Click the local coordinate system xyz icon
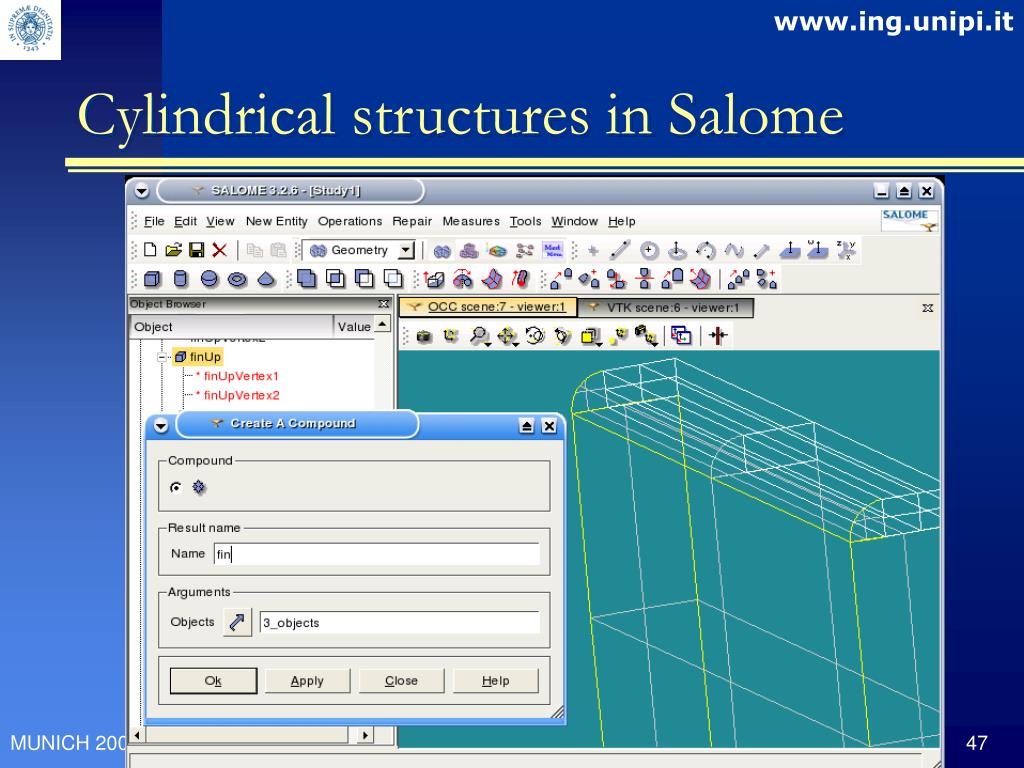 846,250
